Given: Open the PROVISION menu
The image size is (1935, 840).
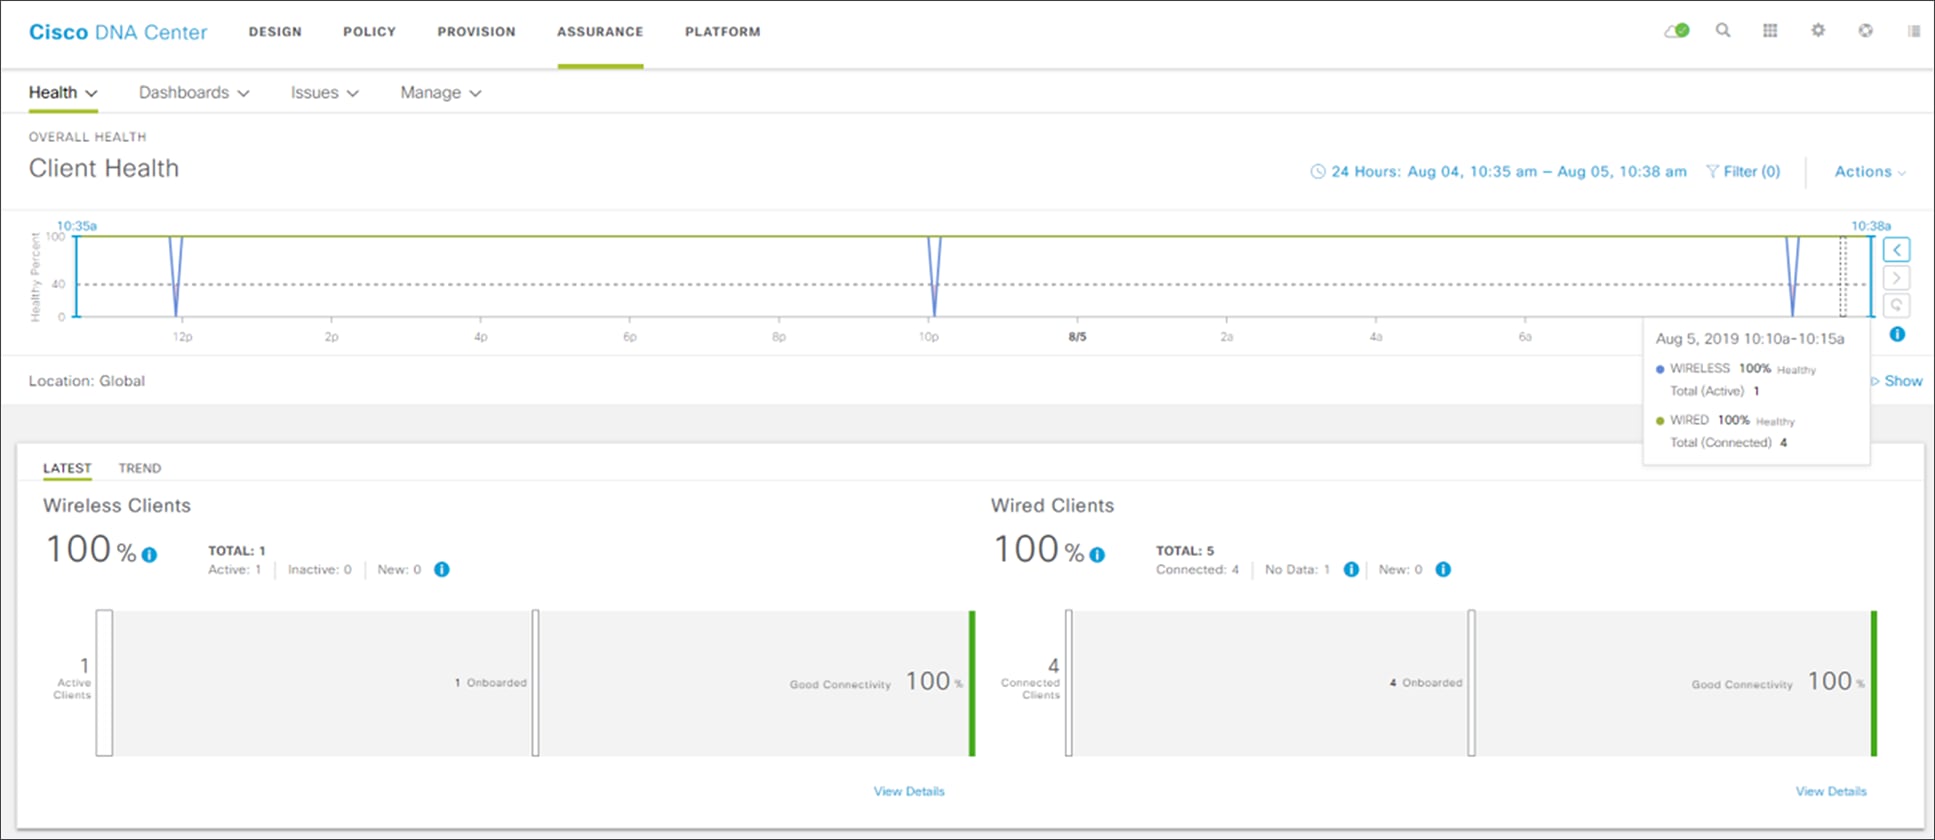Looking at the screenshot, I should point(476,32).
